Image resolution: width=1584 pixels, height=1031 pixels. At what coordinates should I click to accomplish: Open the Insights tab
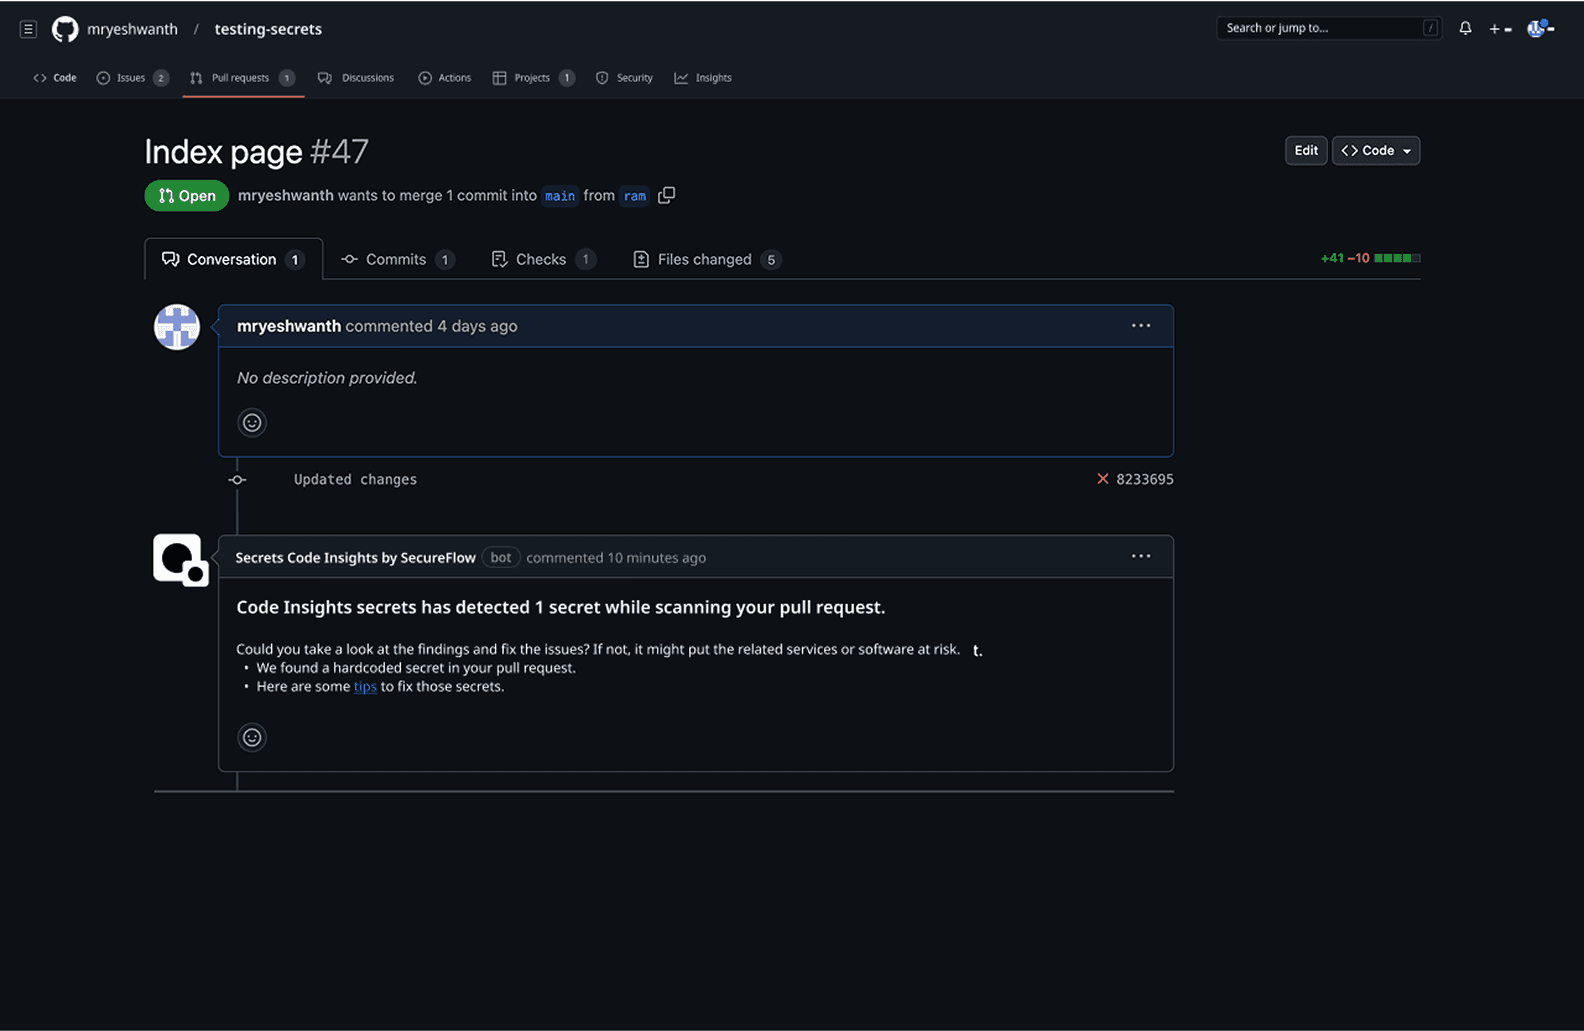pyautogui.click(x=703, y=78)
